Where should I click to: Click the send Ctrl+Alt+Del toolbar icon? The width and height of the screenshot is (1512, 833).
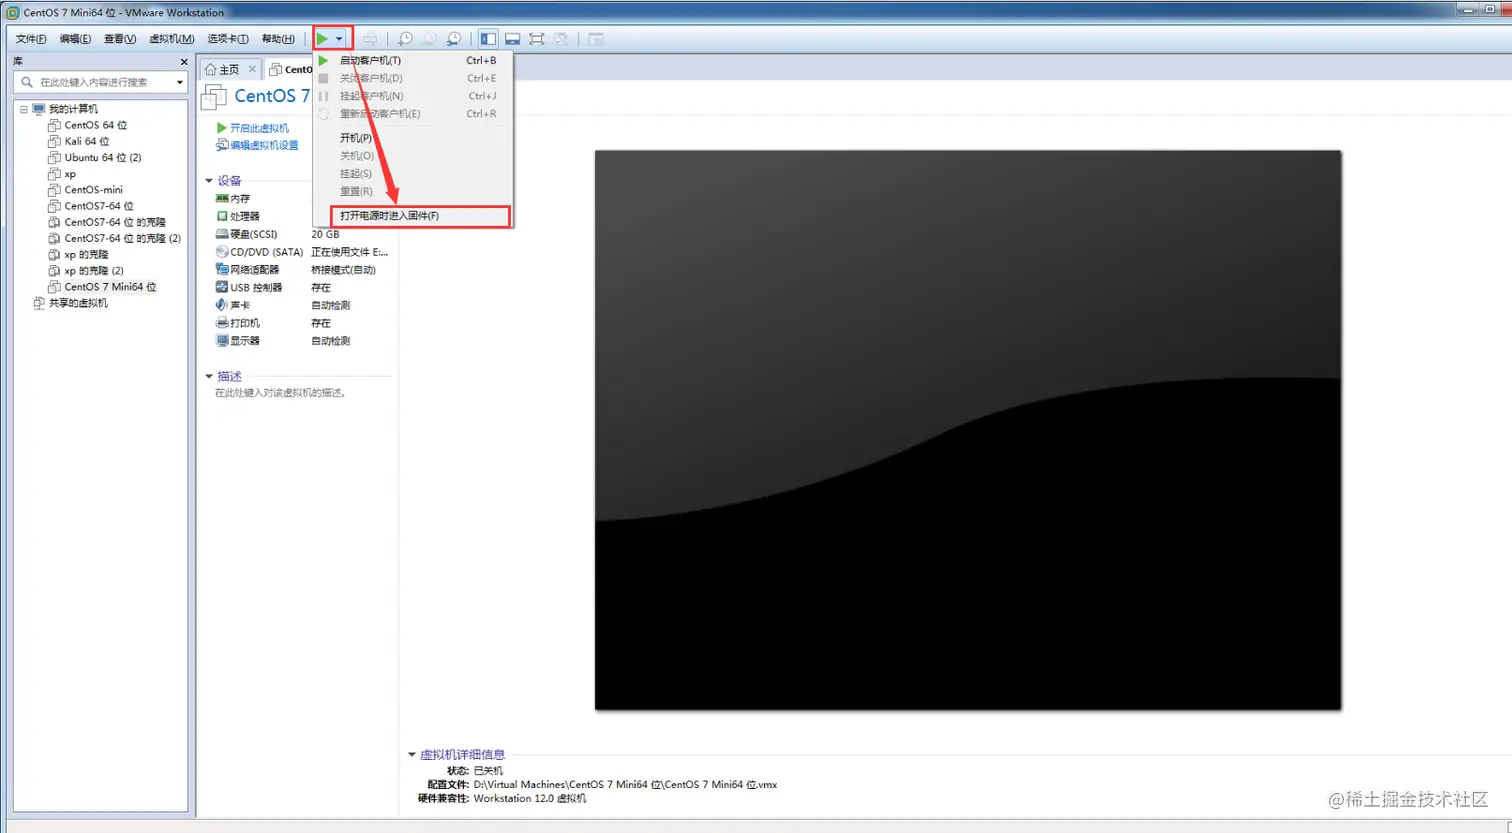371,39
